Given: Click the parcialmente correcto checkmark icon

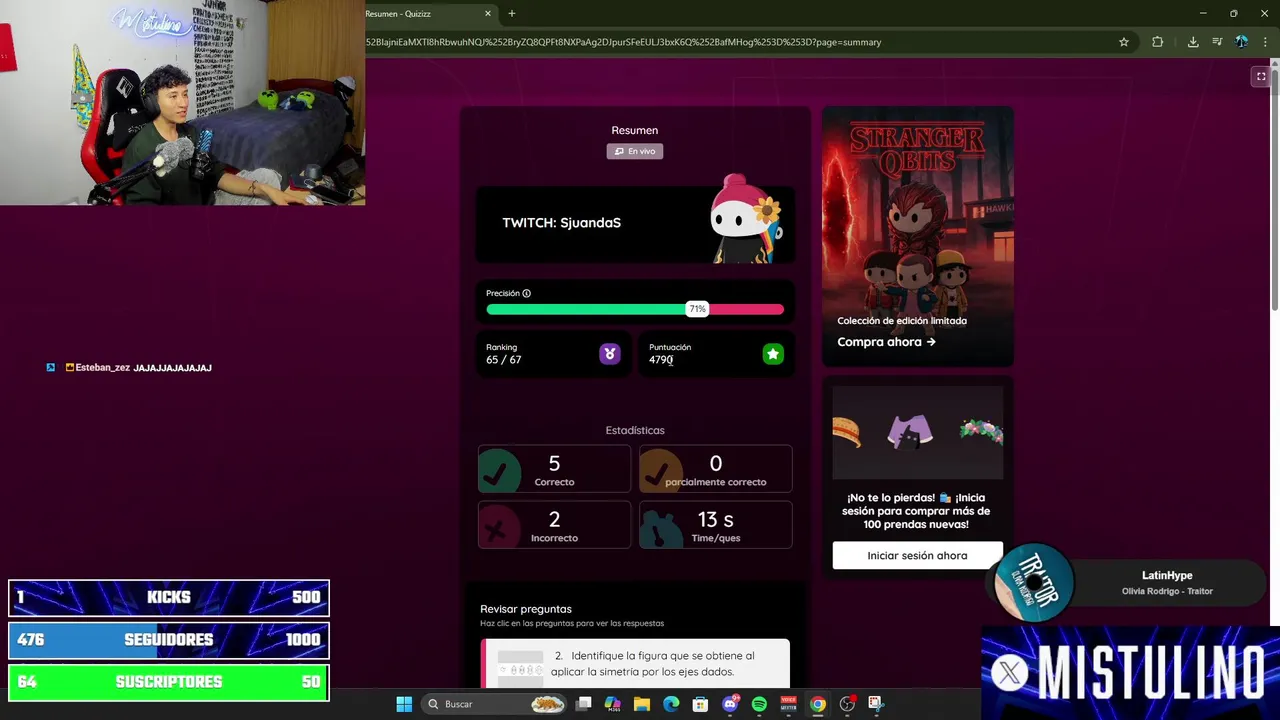Looking at the screenshot, I should tap(660, 470).
